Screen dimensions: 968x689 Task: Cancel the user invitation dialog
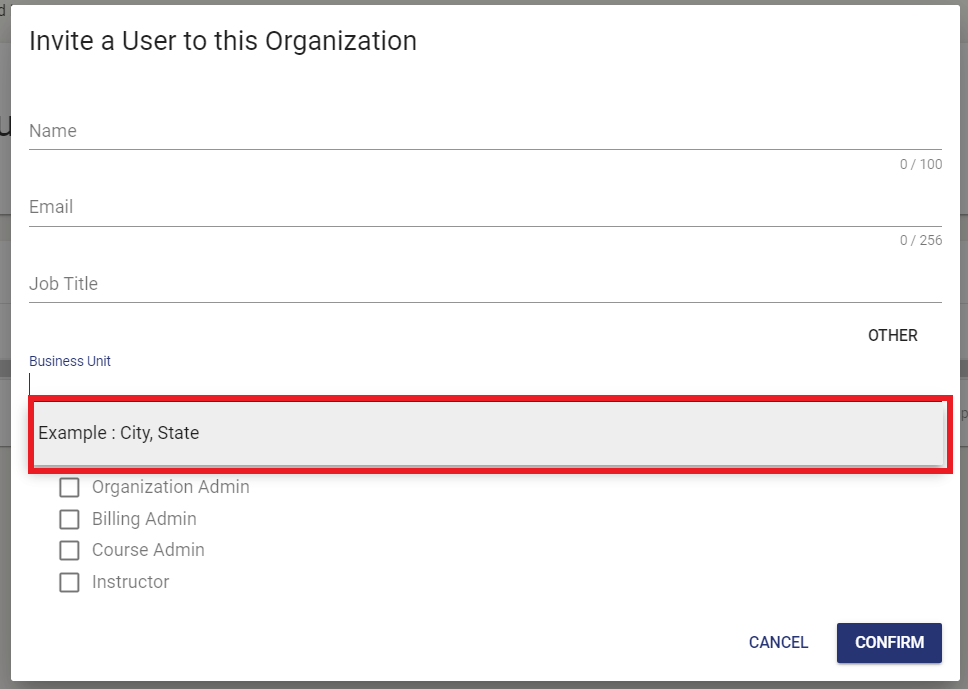tap(778, 643)
